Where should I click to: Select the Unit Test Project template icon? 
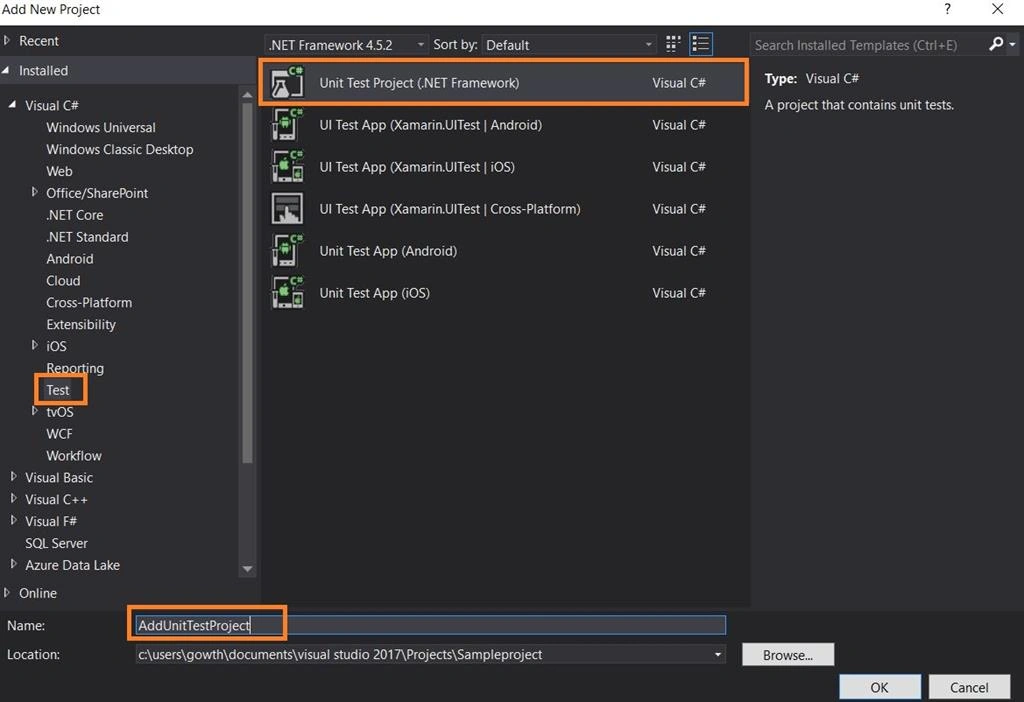(x=287, y=82)
